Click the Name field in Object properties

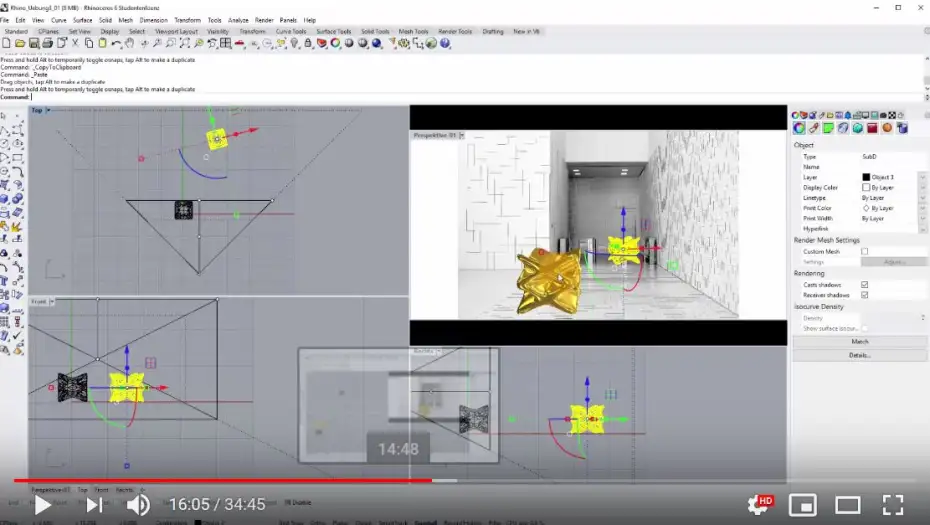(x=893, y=167)
